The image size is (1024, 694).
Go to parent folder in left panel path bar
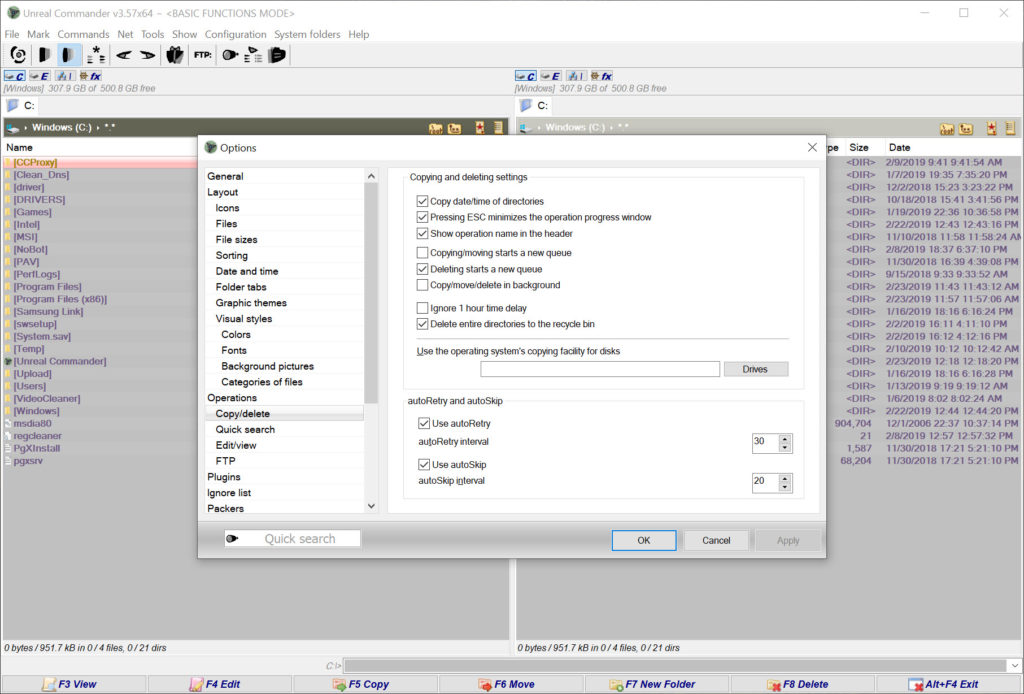coord(455,128)
